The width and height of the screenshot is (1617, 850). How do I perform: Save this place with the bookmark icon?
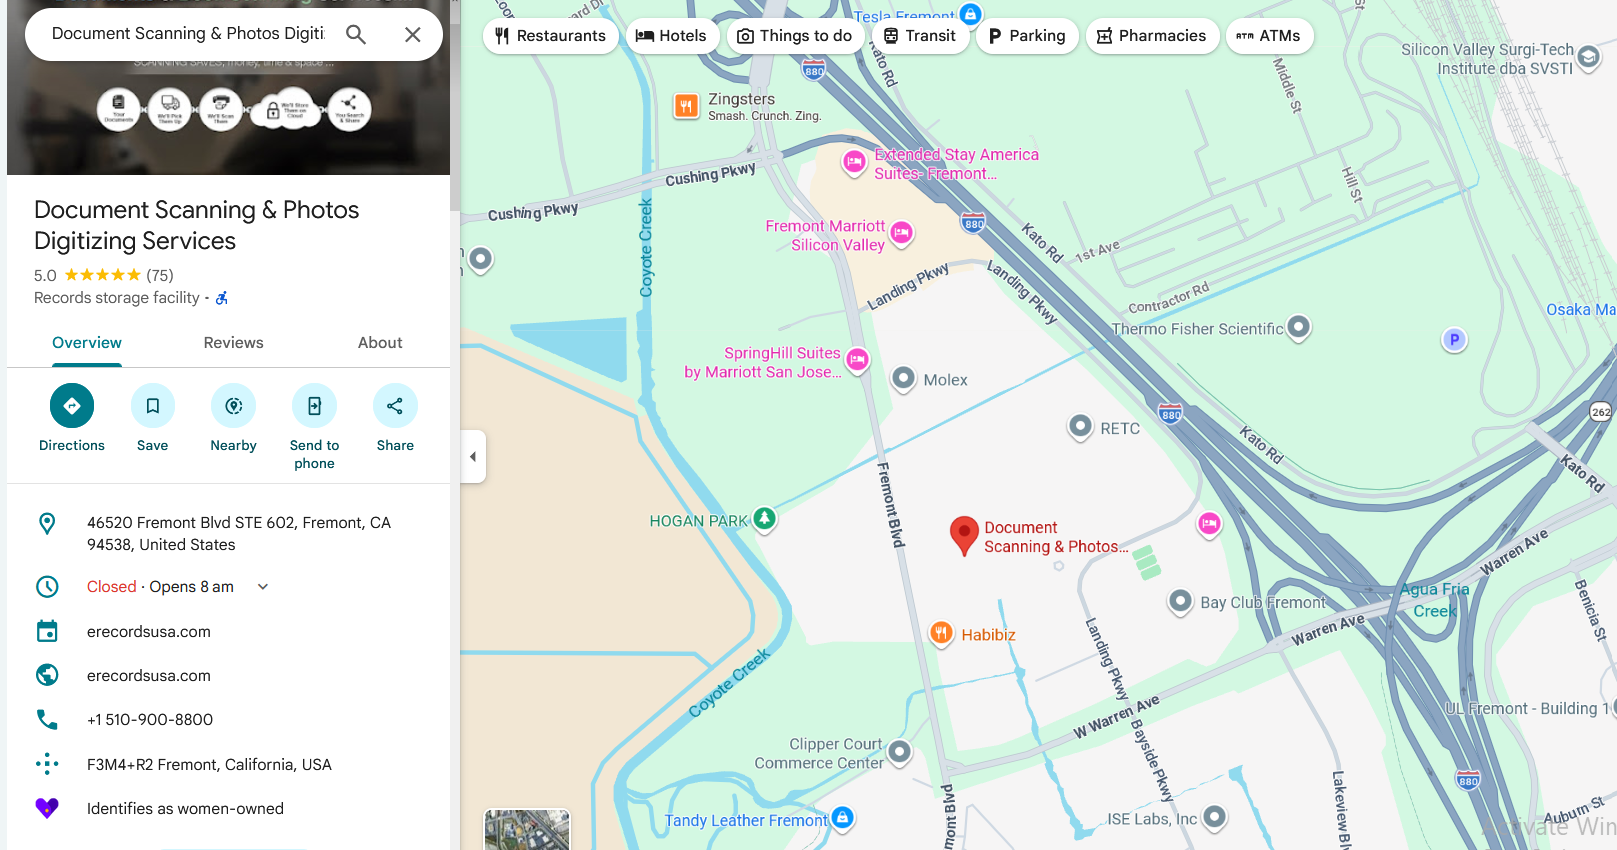[153, 406]
